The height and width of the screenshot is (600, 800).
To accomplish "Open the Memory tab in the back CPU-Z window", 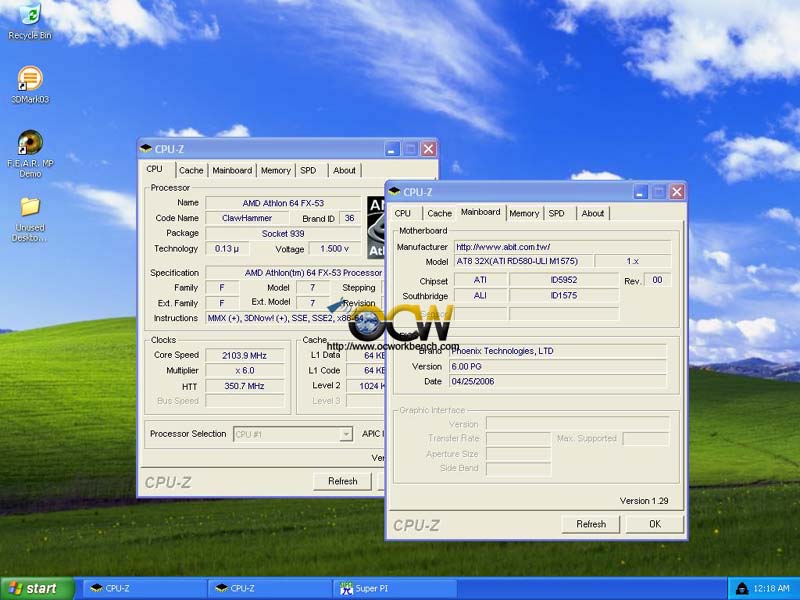I will [276, 170].
